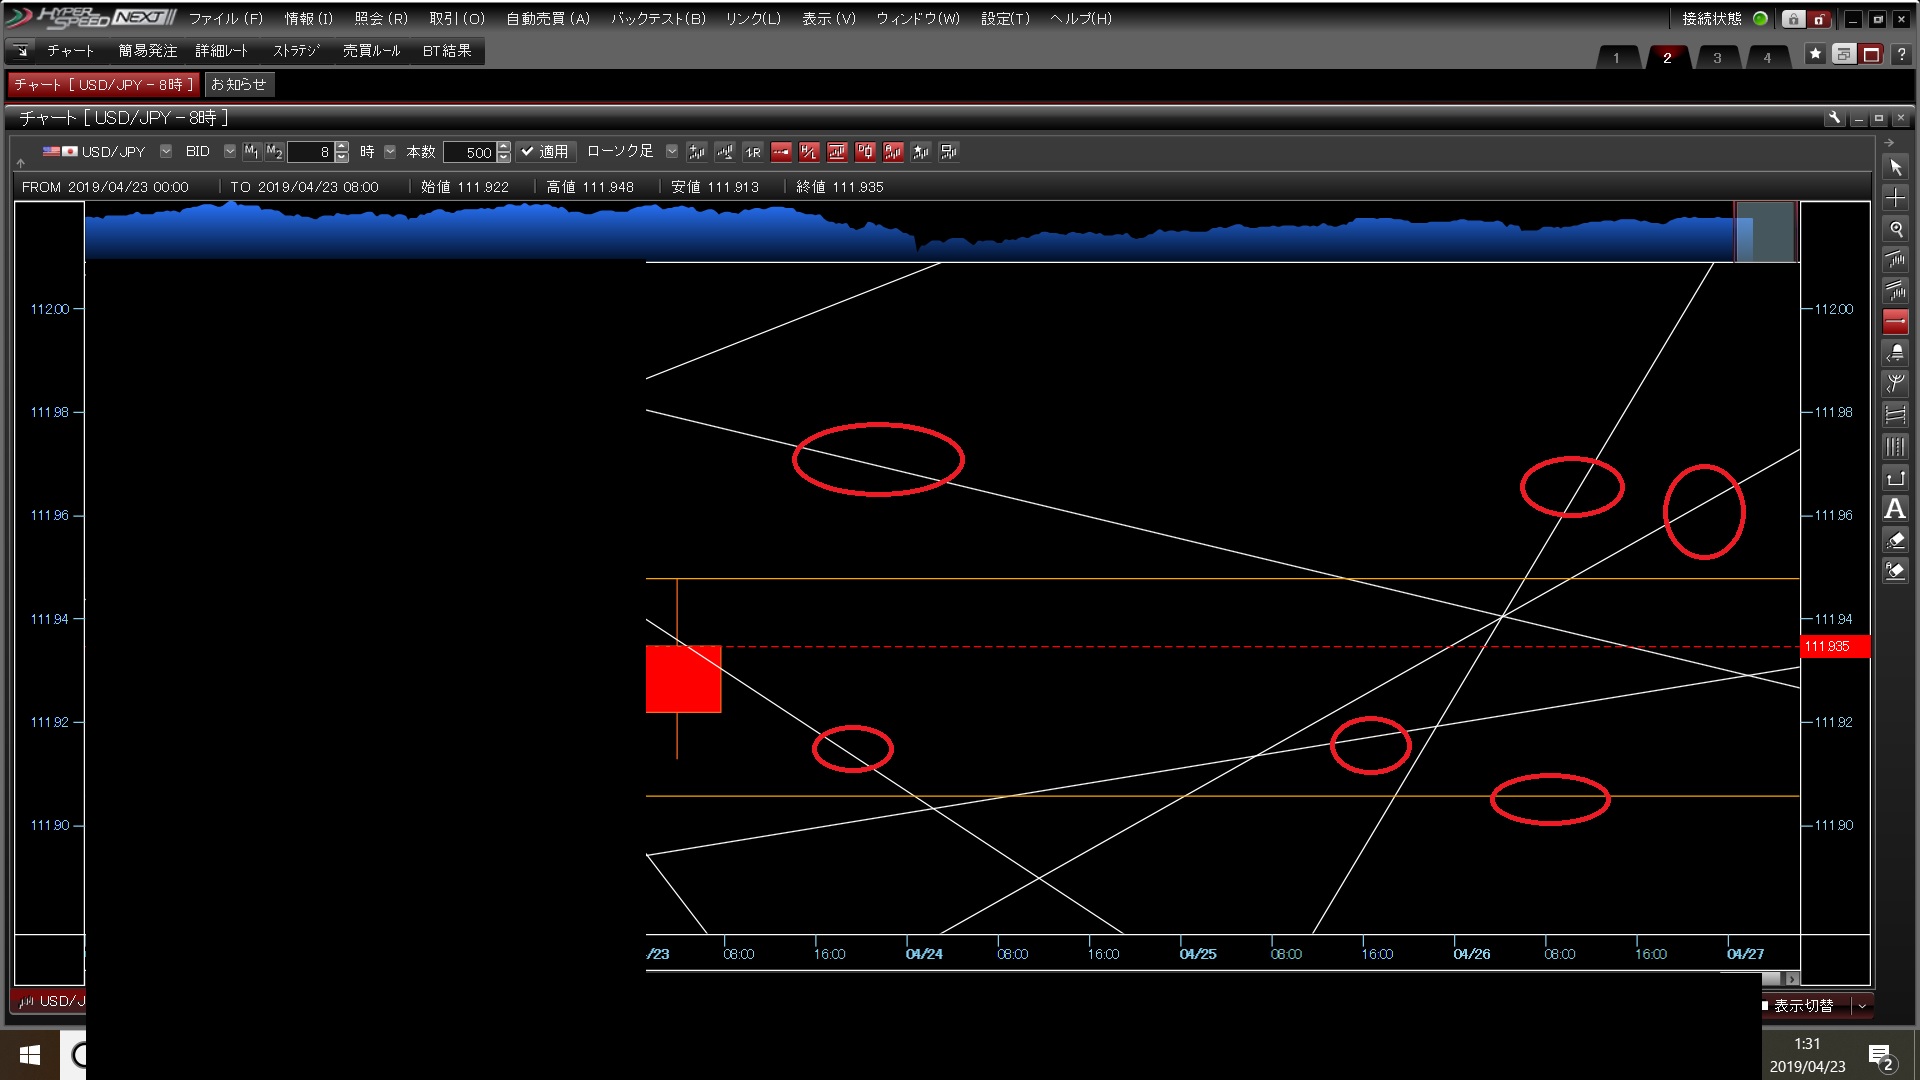Select the eraser tool
Screen dimensions: 1920x1080
click(1895, 540)
